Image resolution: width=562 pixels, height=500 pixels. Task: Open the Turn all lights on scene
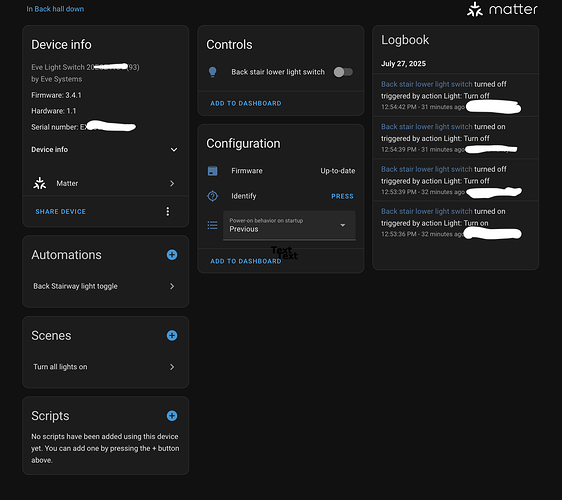tap(104, 367)
